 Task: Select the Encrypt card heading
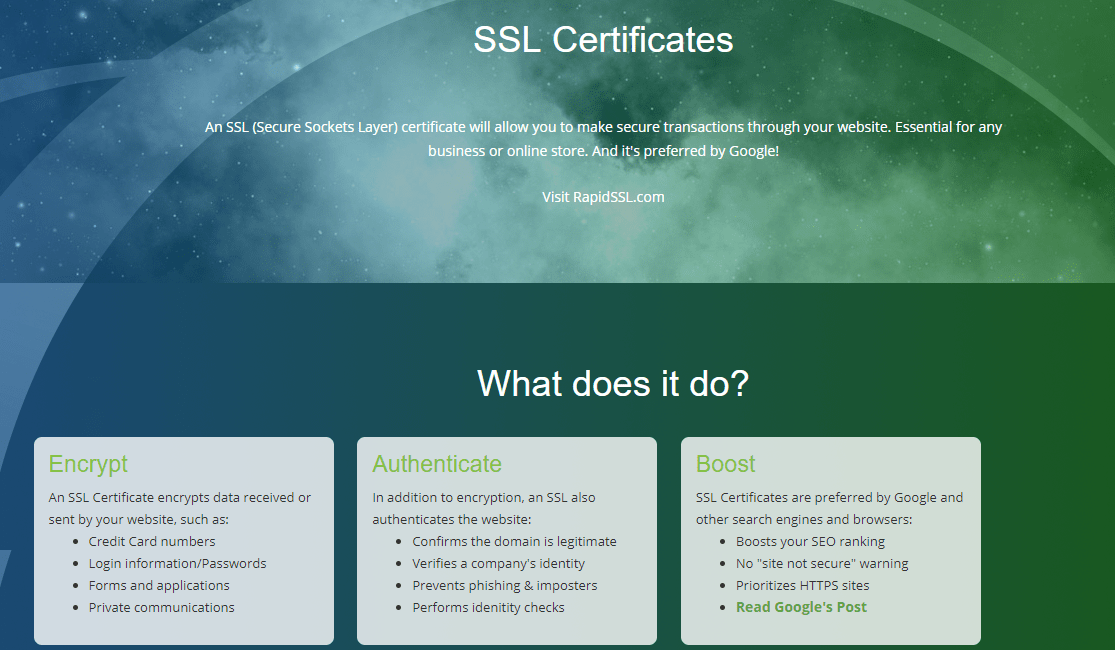[x=88, y=464]
